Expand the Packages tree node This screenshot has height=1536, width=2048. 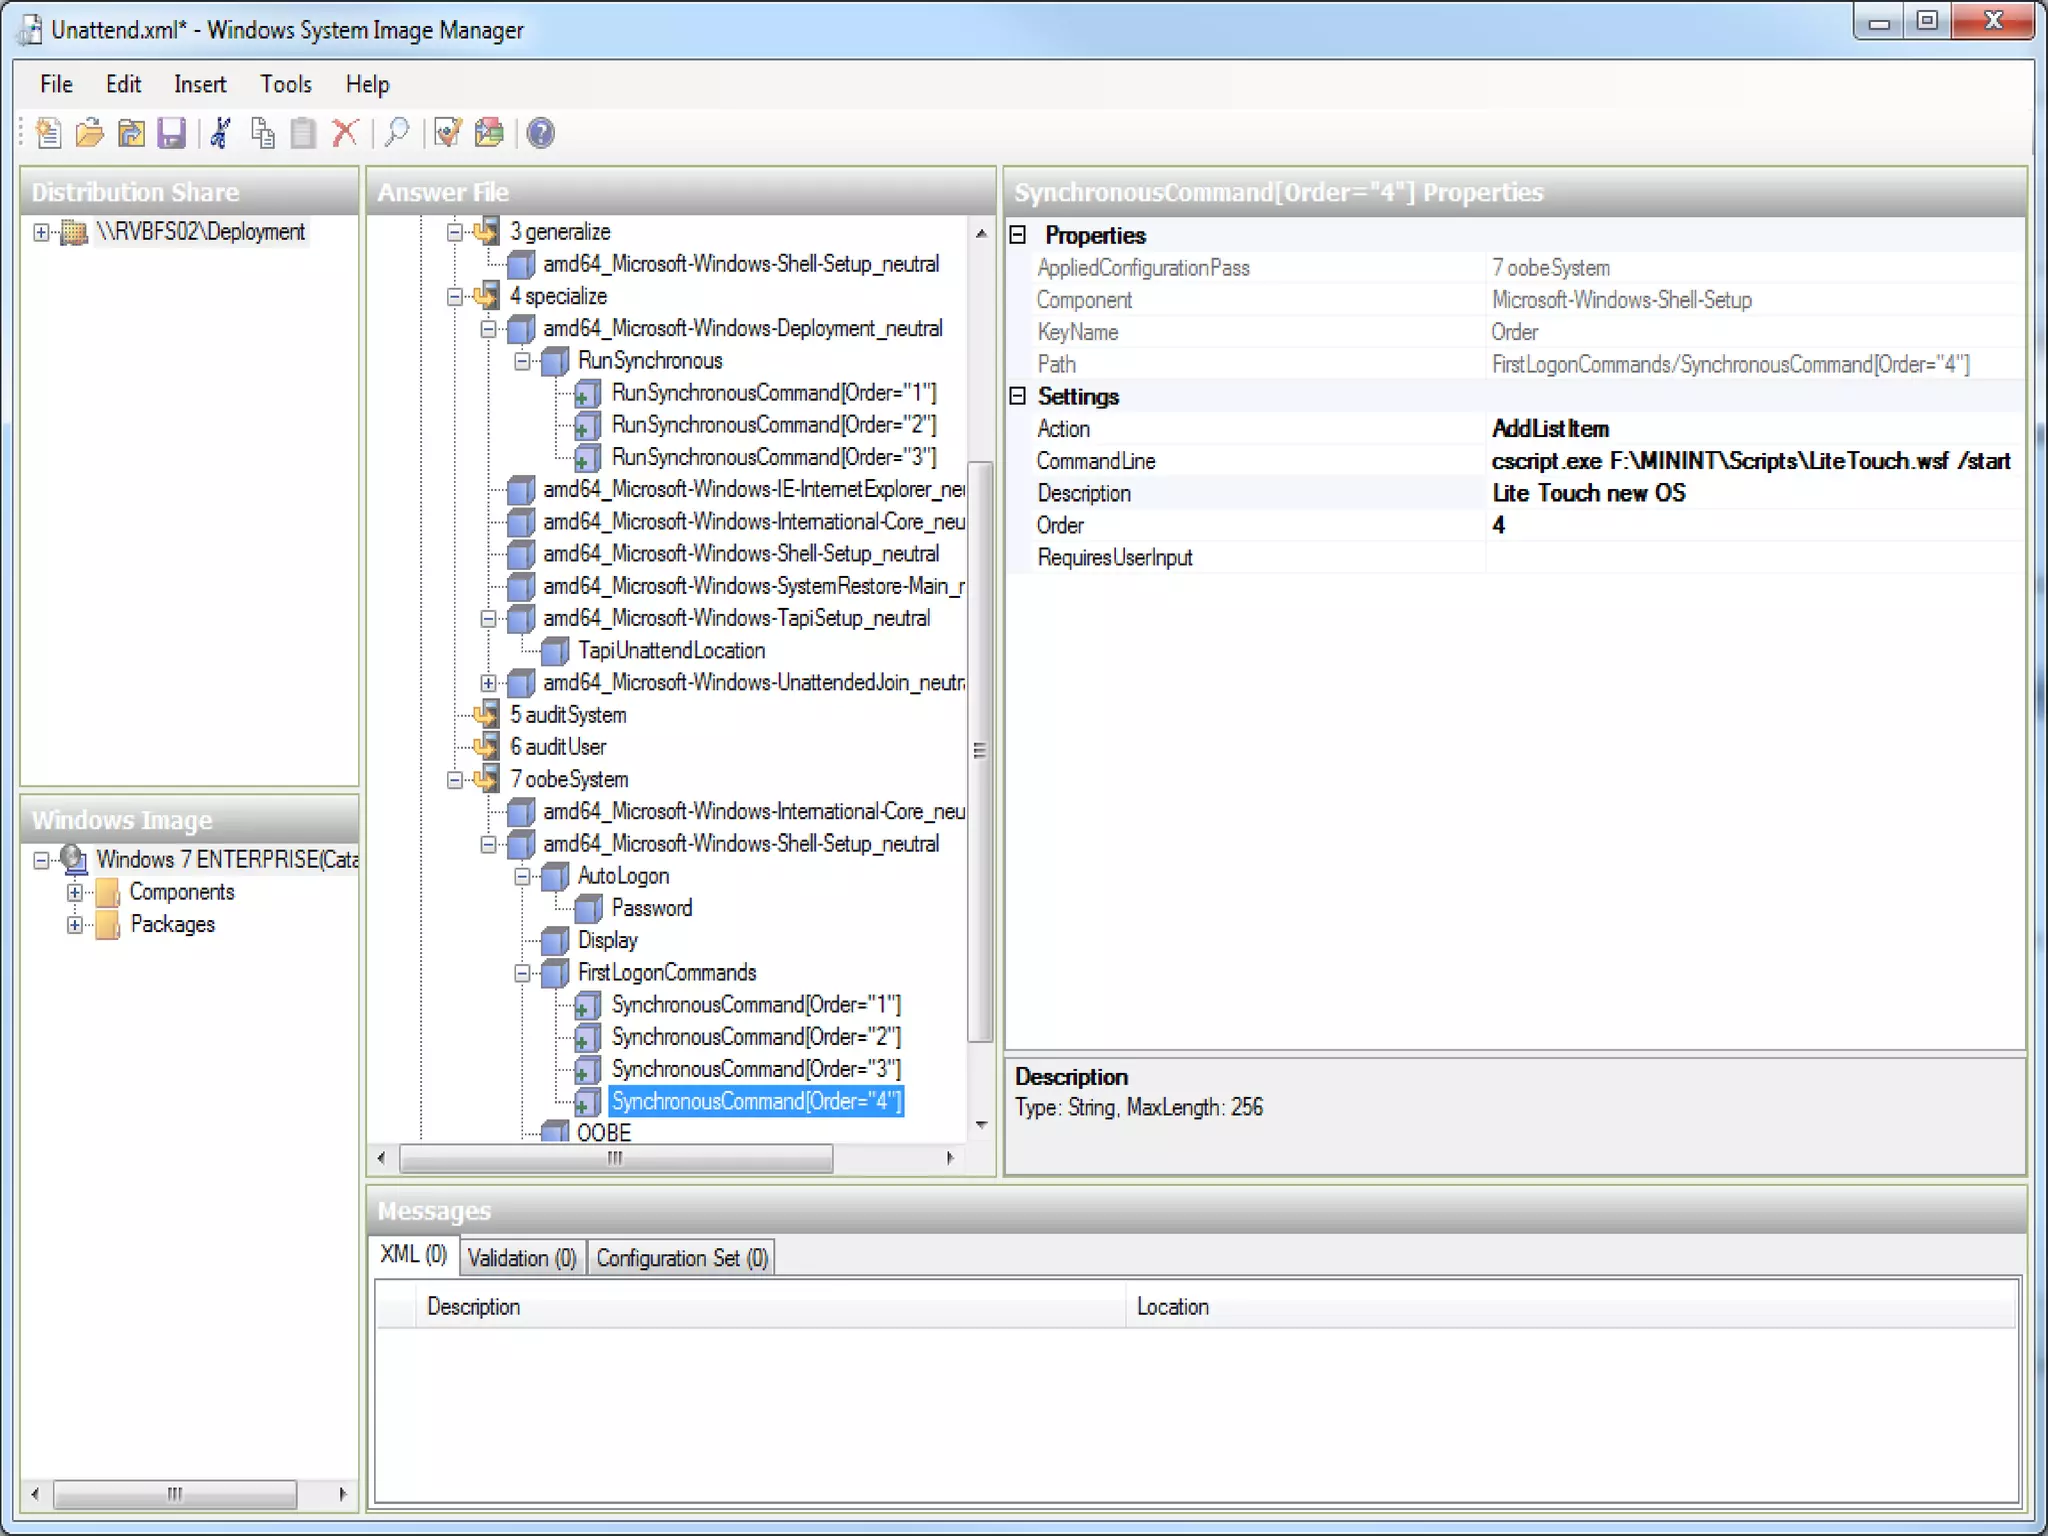[75, 924]
